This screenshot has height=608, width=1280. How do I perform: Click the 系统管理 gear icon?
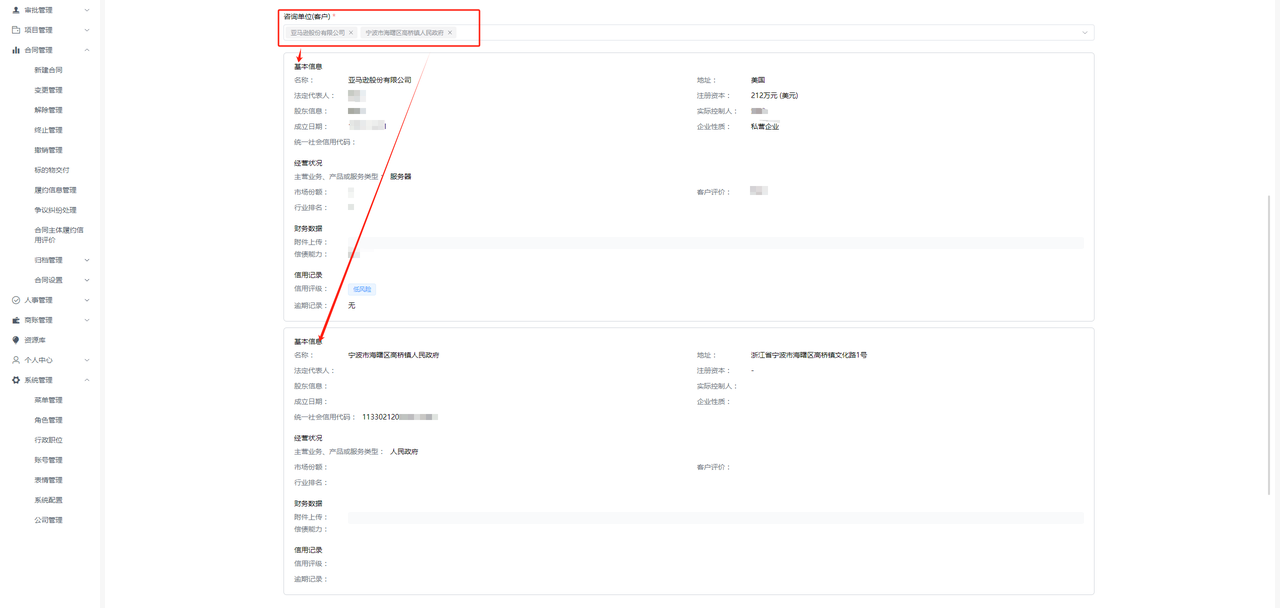click(16, 380)
